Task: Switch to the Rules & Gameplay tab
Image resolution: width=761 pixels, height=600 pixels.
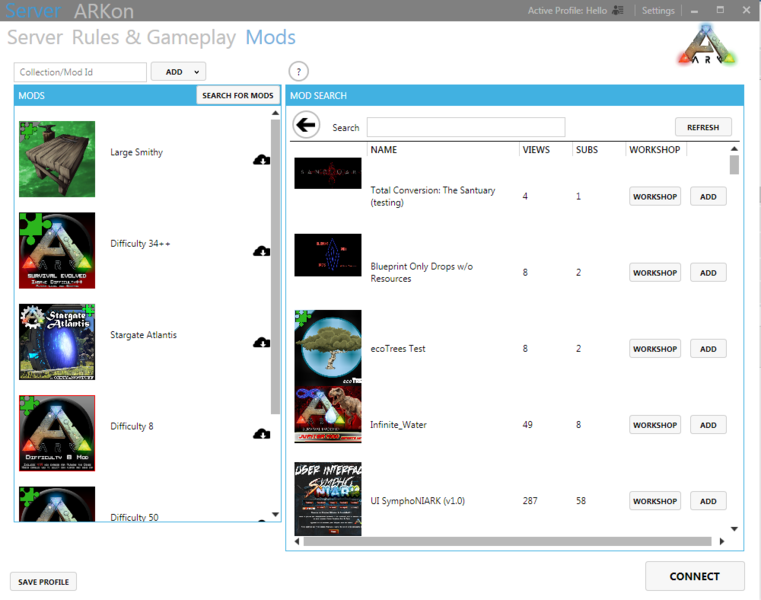Action: point(153,37)
